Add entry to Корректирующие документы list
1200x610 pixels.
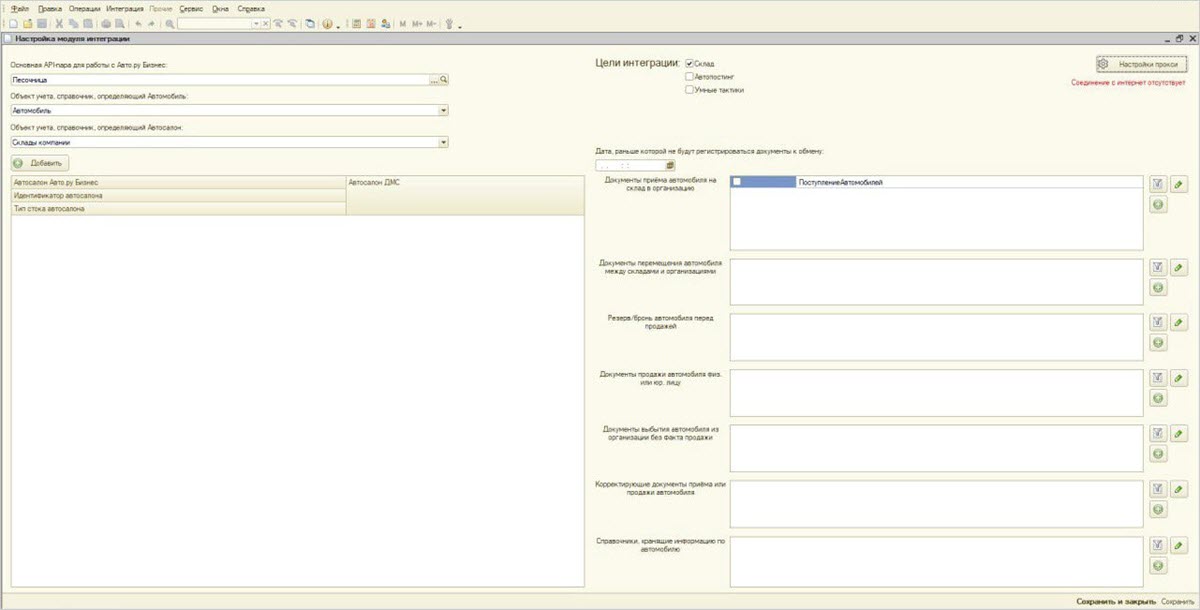coord(1158,509)
